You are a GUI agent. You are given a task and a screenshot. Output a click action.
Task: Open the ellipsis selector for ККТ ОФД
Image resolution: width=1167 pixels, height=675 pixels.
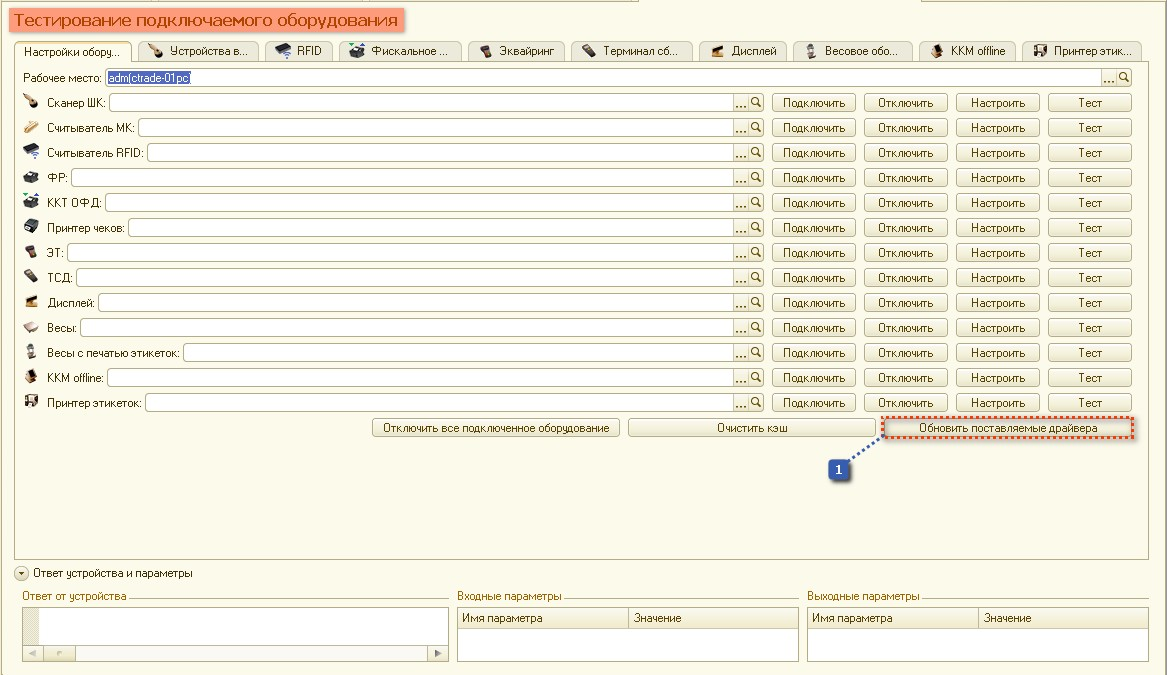click(x=741, y=203)
